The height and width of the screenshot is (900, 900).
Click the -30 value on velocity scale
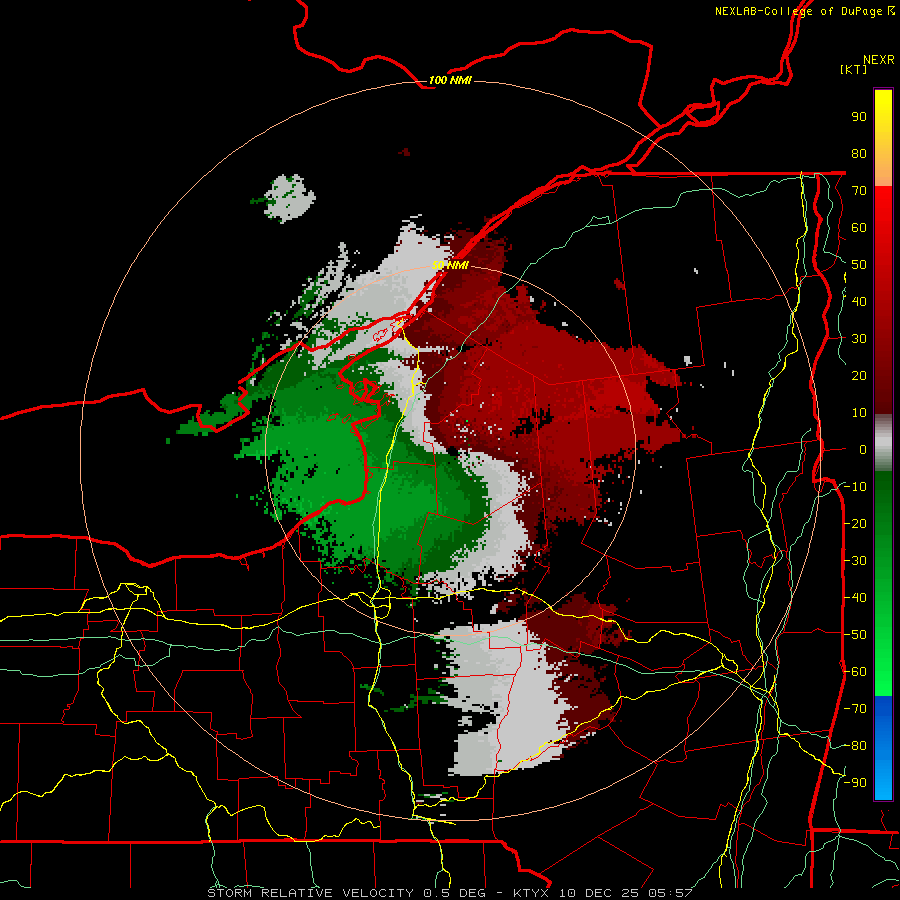(x=855, y=561)
